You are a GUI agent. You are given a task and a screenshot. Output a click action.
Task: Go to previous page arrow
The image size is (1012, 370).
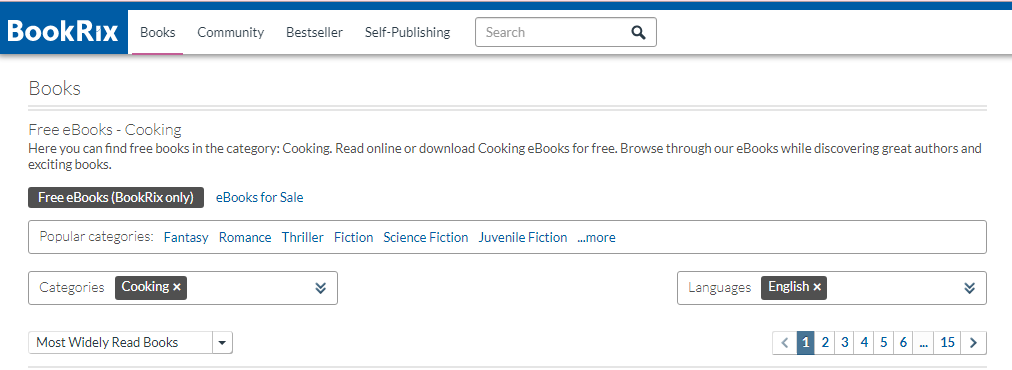(785, 343)
